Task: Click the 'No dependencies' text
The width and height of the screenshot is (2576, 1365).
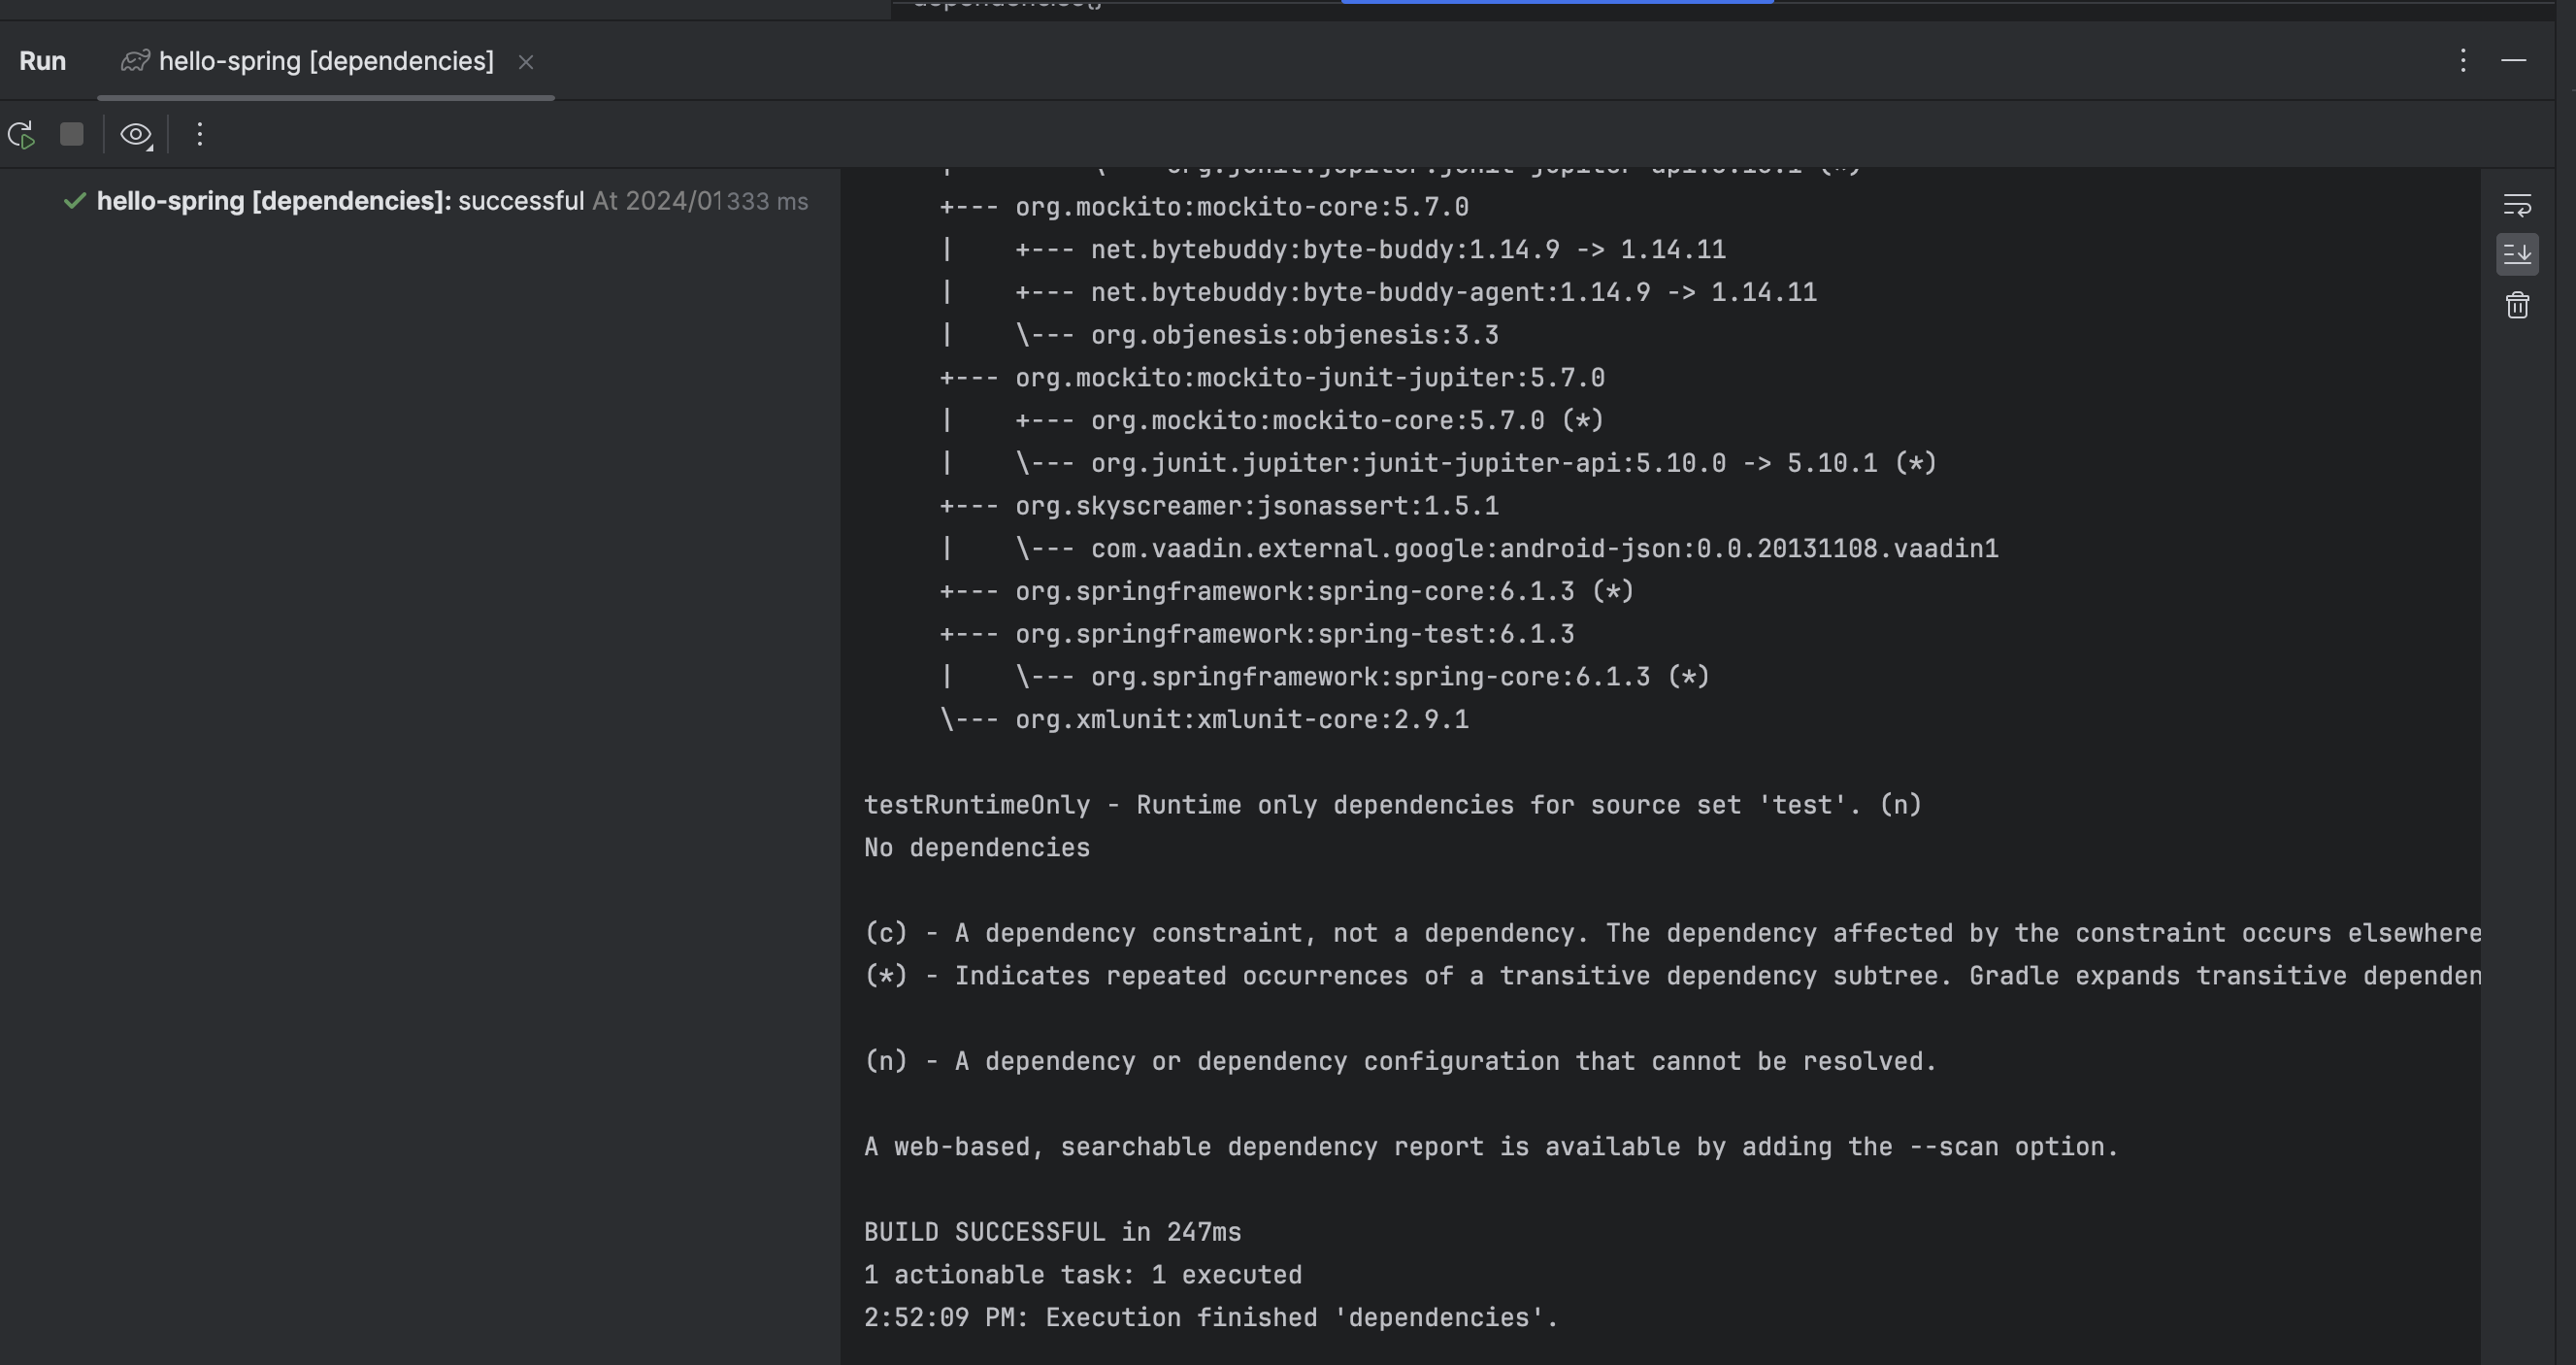Action: pos(977,848)
